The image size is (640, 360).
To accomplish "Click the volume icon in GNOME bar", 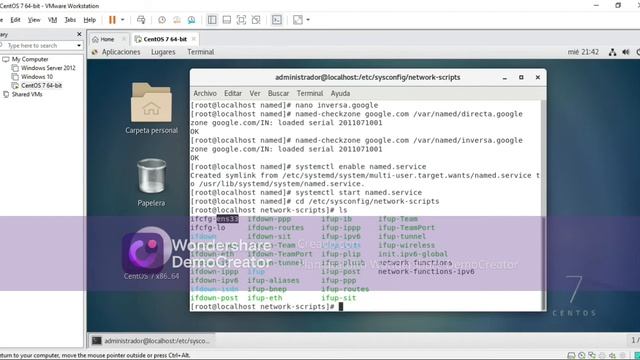I will click(x=626, y=52).
